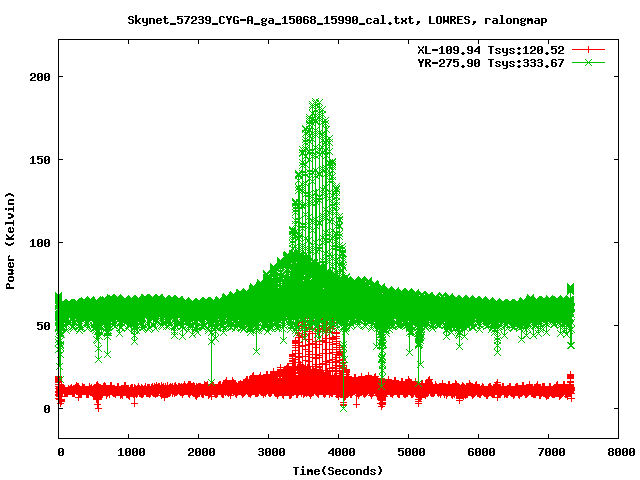
Task: Click the green legend line sample
Action: click(588, 62)
